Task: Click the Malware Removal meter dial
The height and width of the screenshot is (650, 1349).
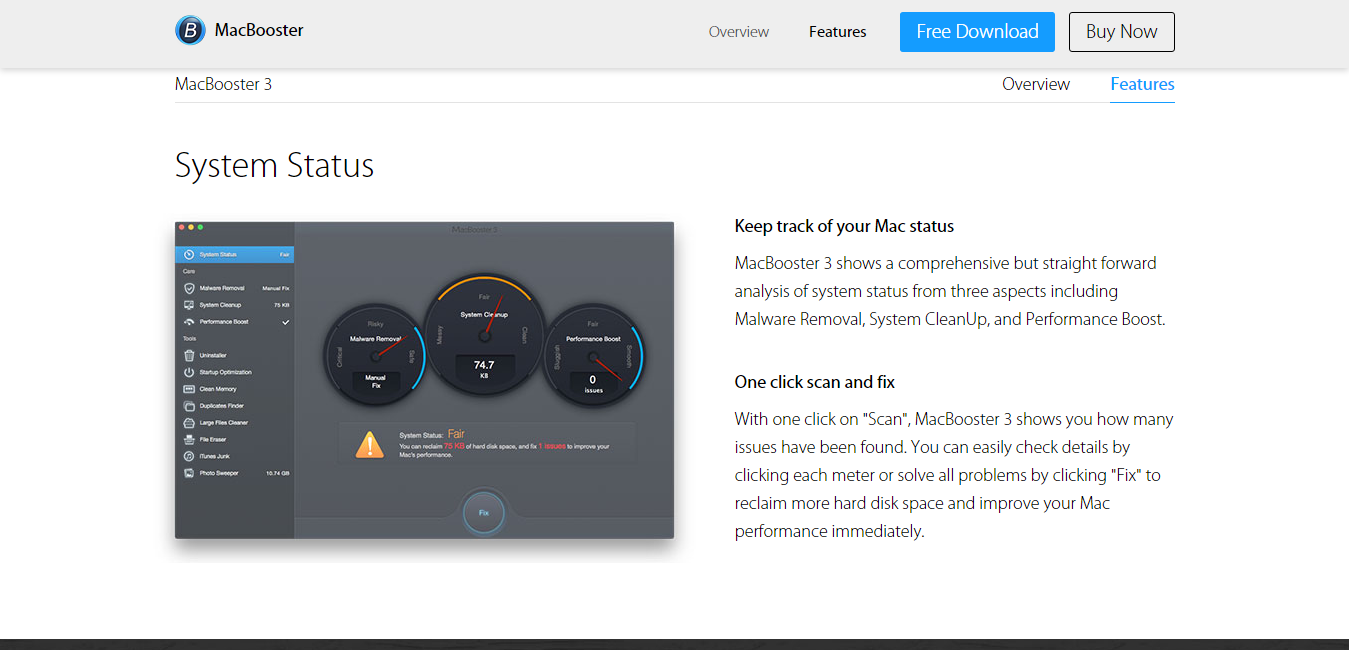Action: click(x=375, y=356)
